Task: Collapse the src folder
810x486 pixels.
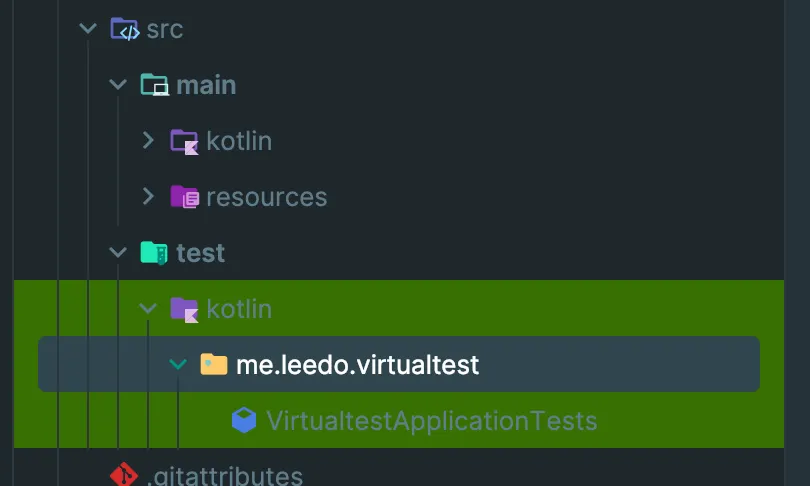Action: pos(88,29)
